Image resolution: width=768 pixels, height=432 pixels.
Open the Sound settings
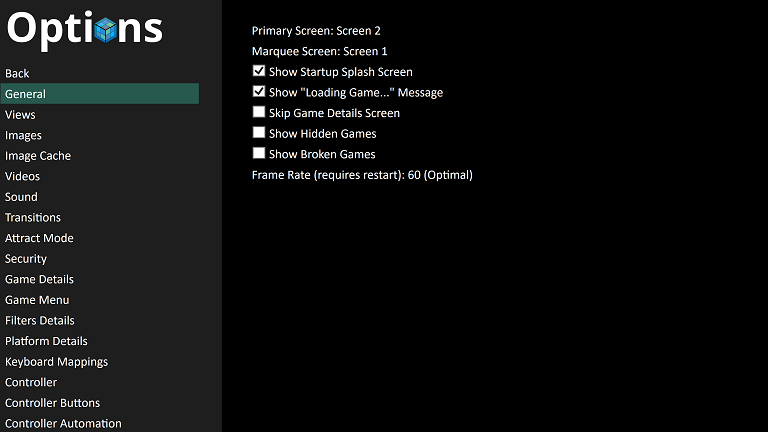[x=21, y=197]
